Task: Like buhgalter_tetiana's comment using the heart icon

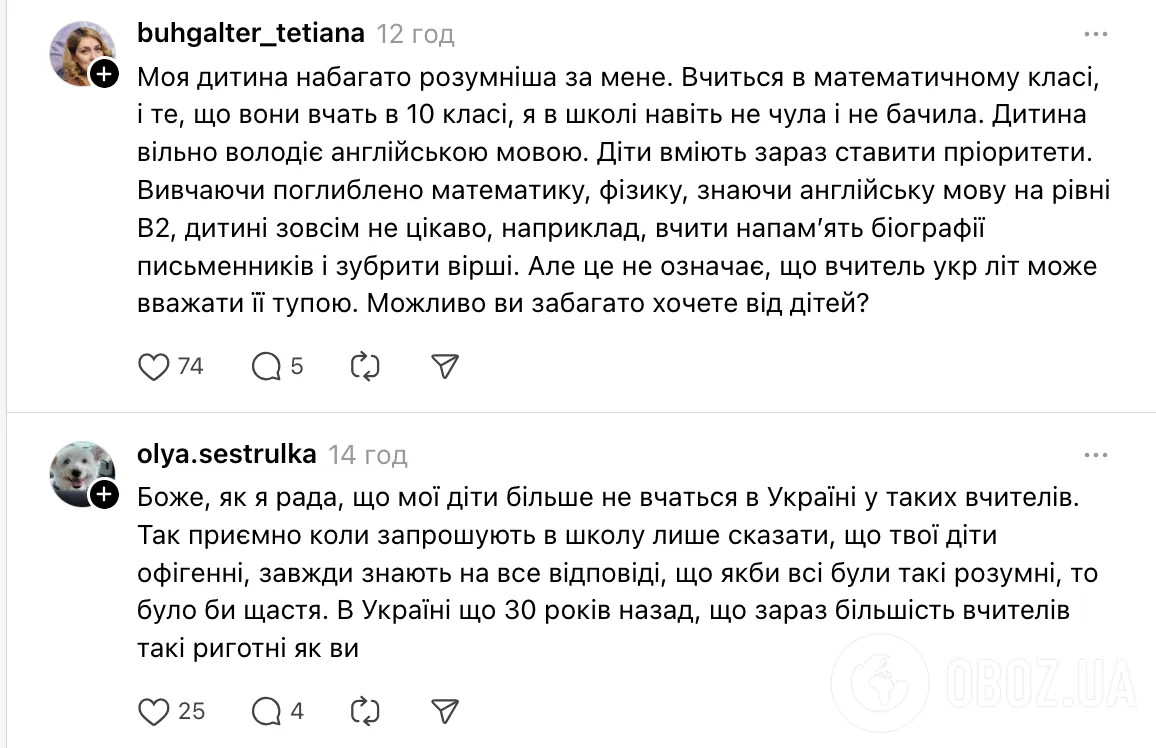Action: point(154,367)
